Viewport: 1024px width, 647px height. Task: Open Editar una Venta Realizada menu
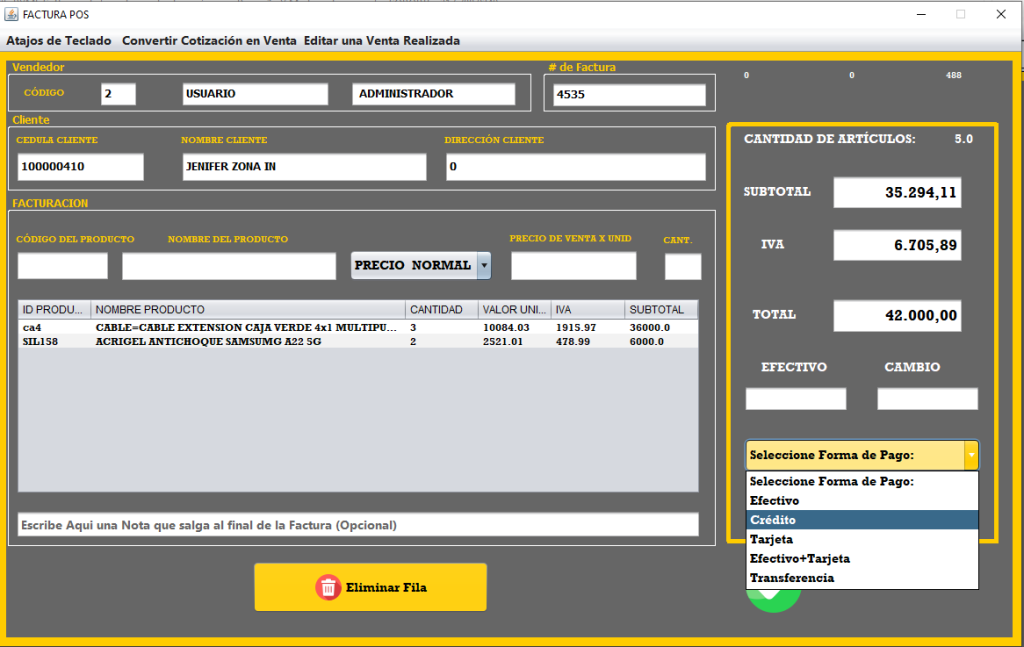[382, 41]
